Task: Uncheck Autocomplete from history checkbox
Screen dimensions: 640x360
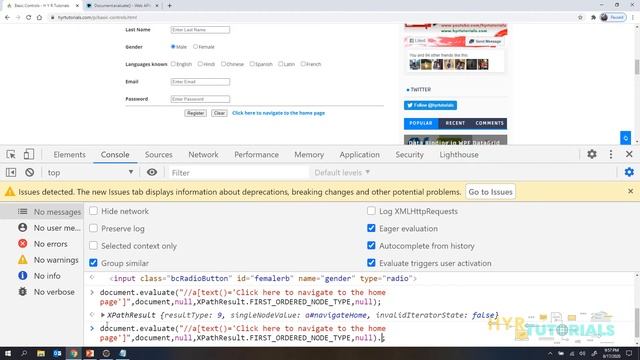Action: pyautogui.click(x=371, y=245)
